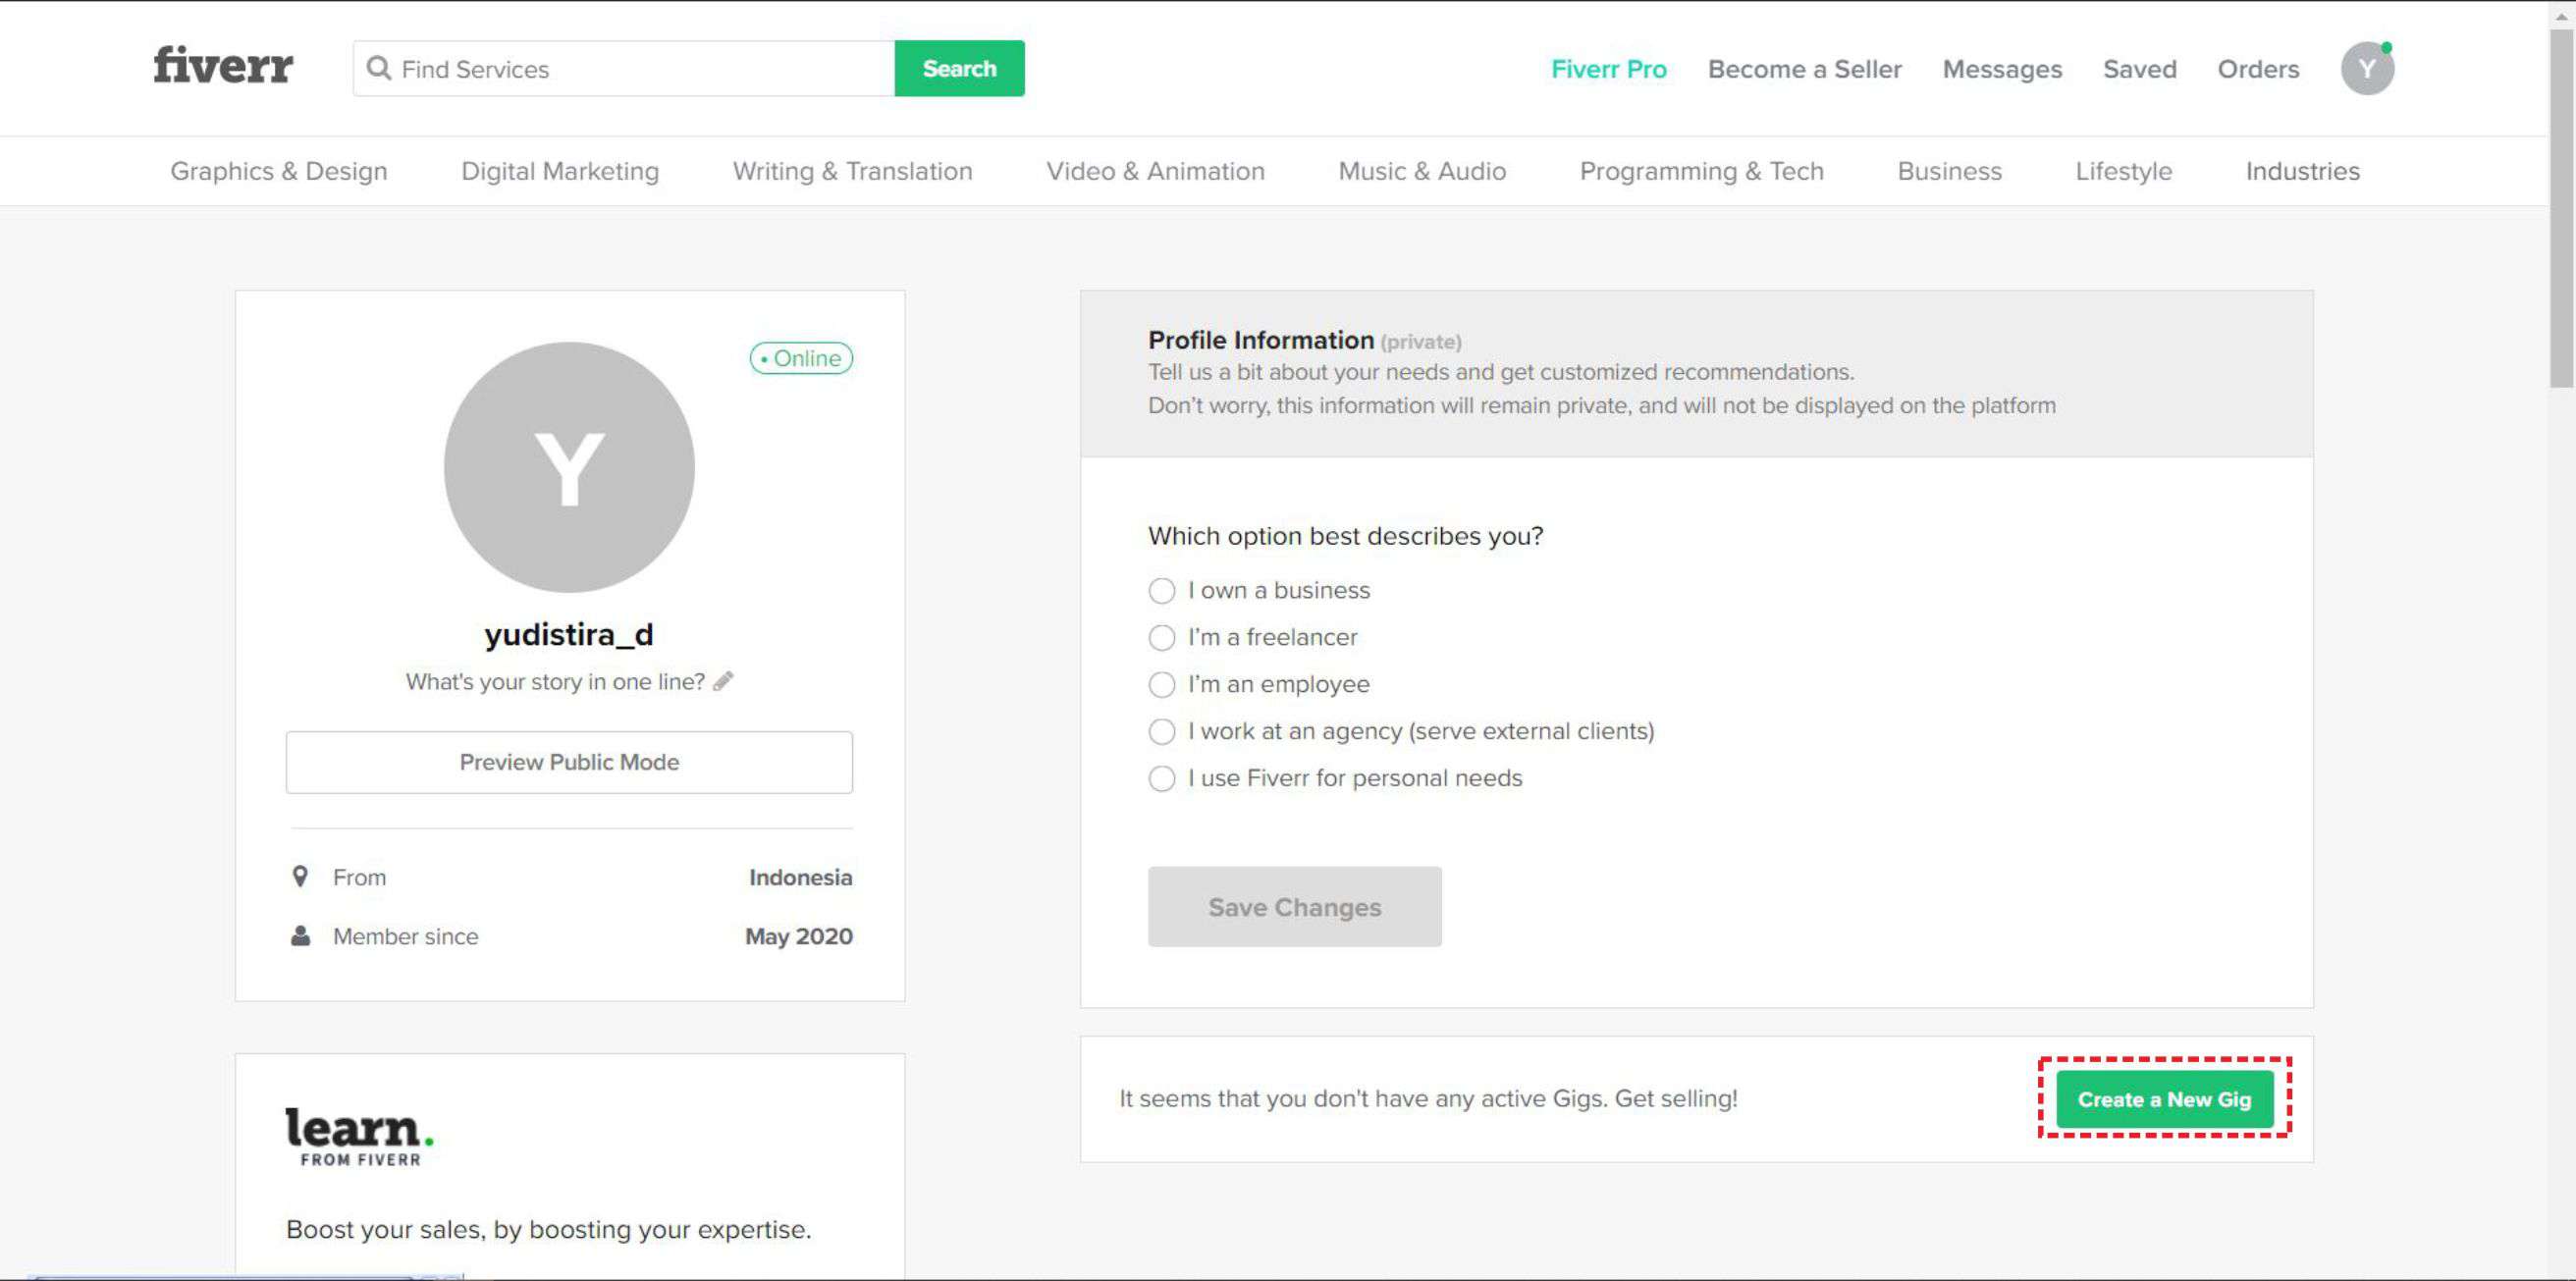Viewport: 2576px width, 1281px height.
Task: Choose "I use Fiverr for personal needs"
Action: tap(1161, 779)
